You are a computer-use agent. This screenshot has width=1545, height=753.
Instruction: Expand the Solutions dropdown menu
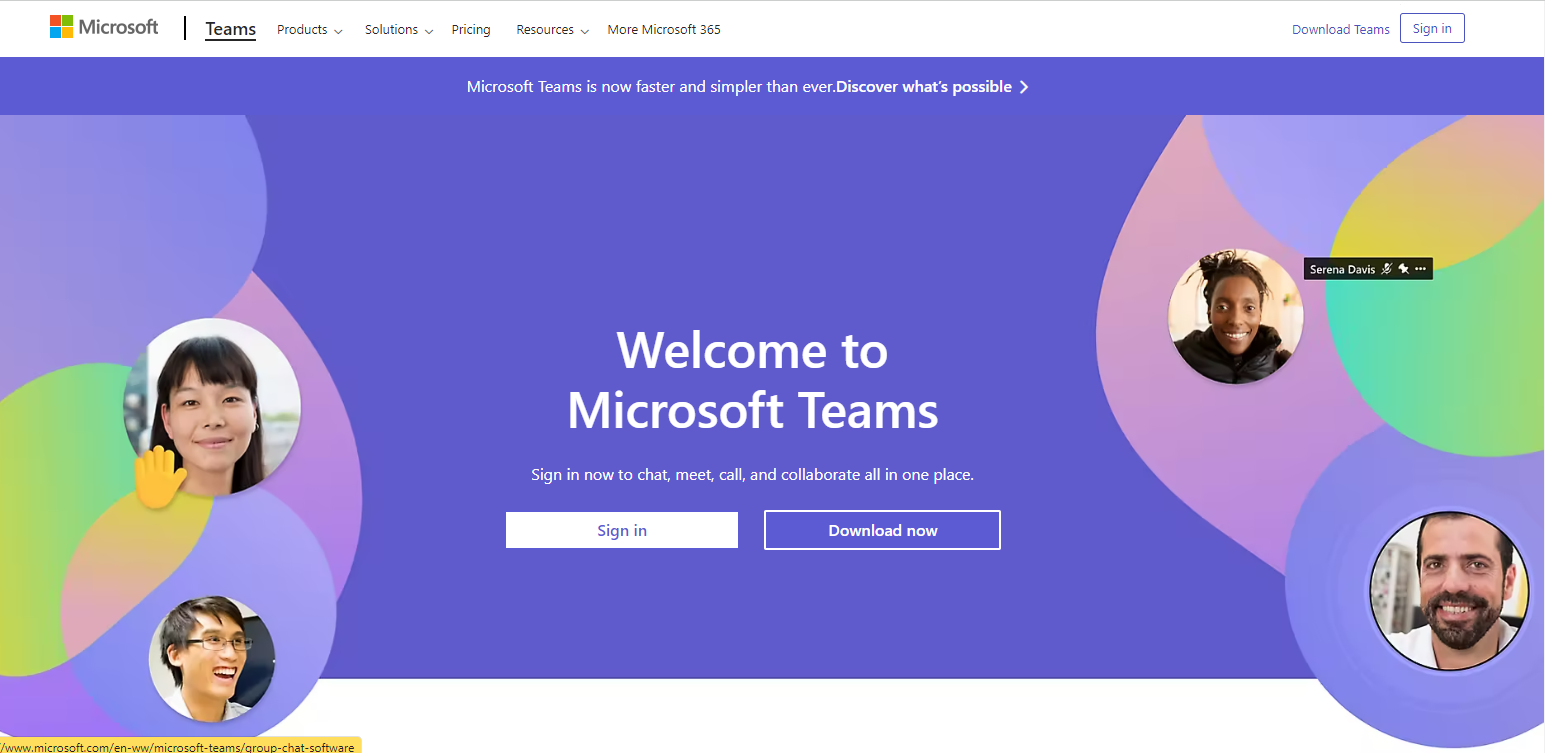click(398, 30)
